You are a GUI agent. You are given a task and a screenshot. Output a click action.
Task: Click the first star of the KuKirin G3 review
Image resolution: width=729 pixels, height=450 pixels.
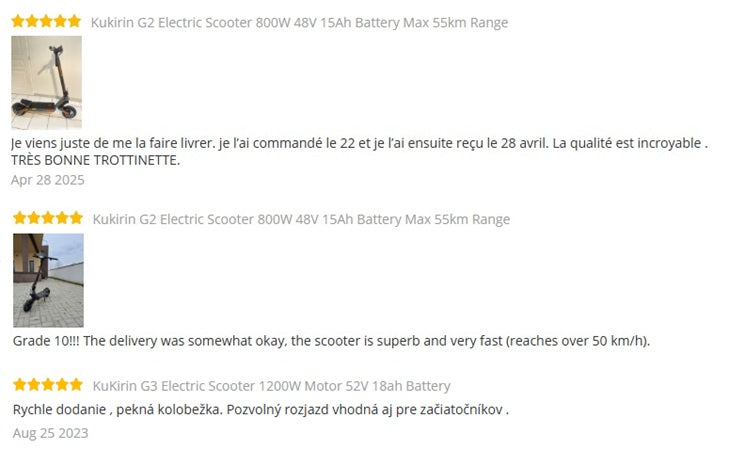tap(19, 385)
